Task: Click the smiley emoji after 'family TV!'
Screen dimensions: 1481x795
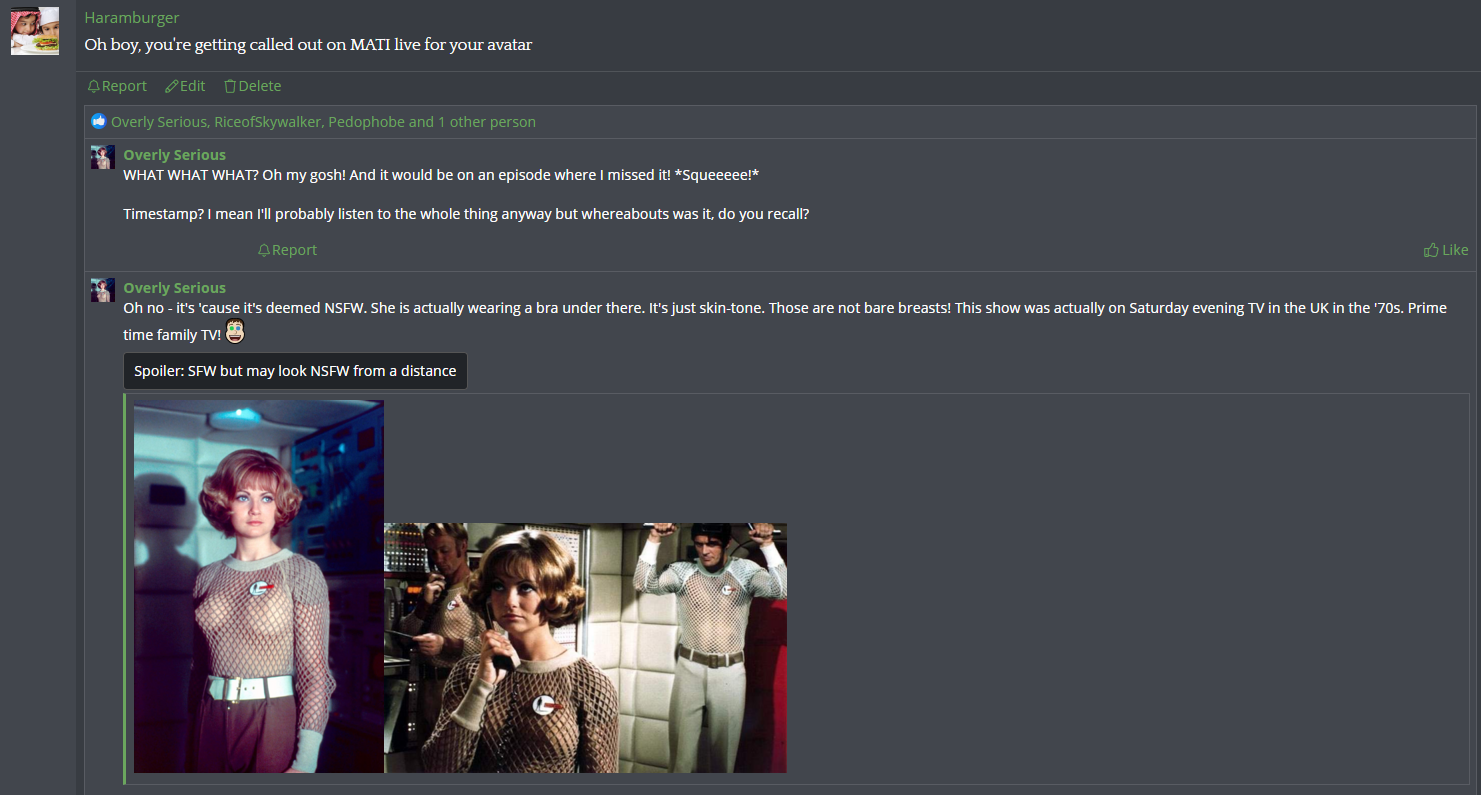Action: (x=235, y=331)
